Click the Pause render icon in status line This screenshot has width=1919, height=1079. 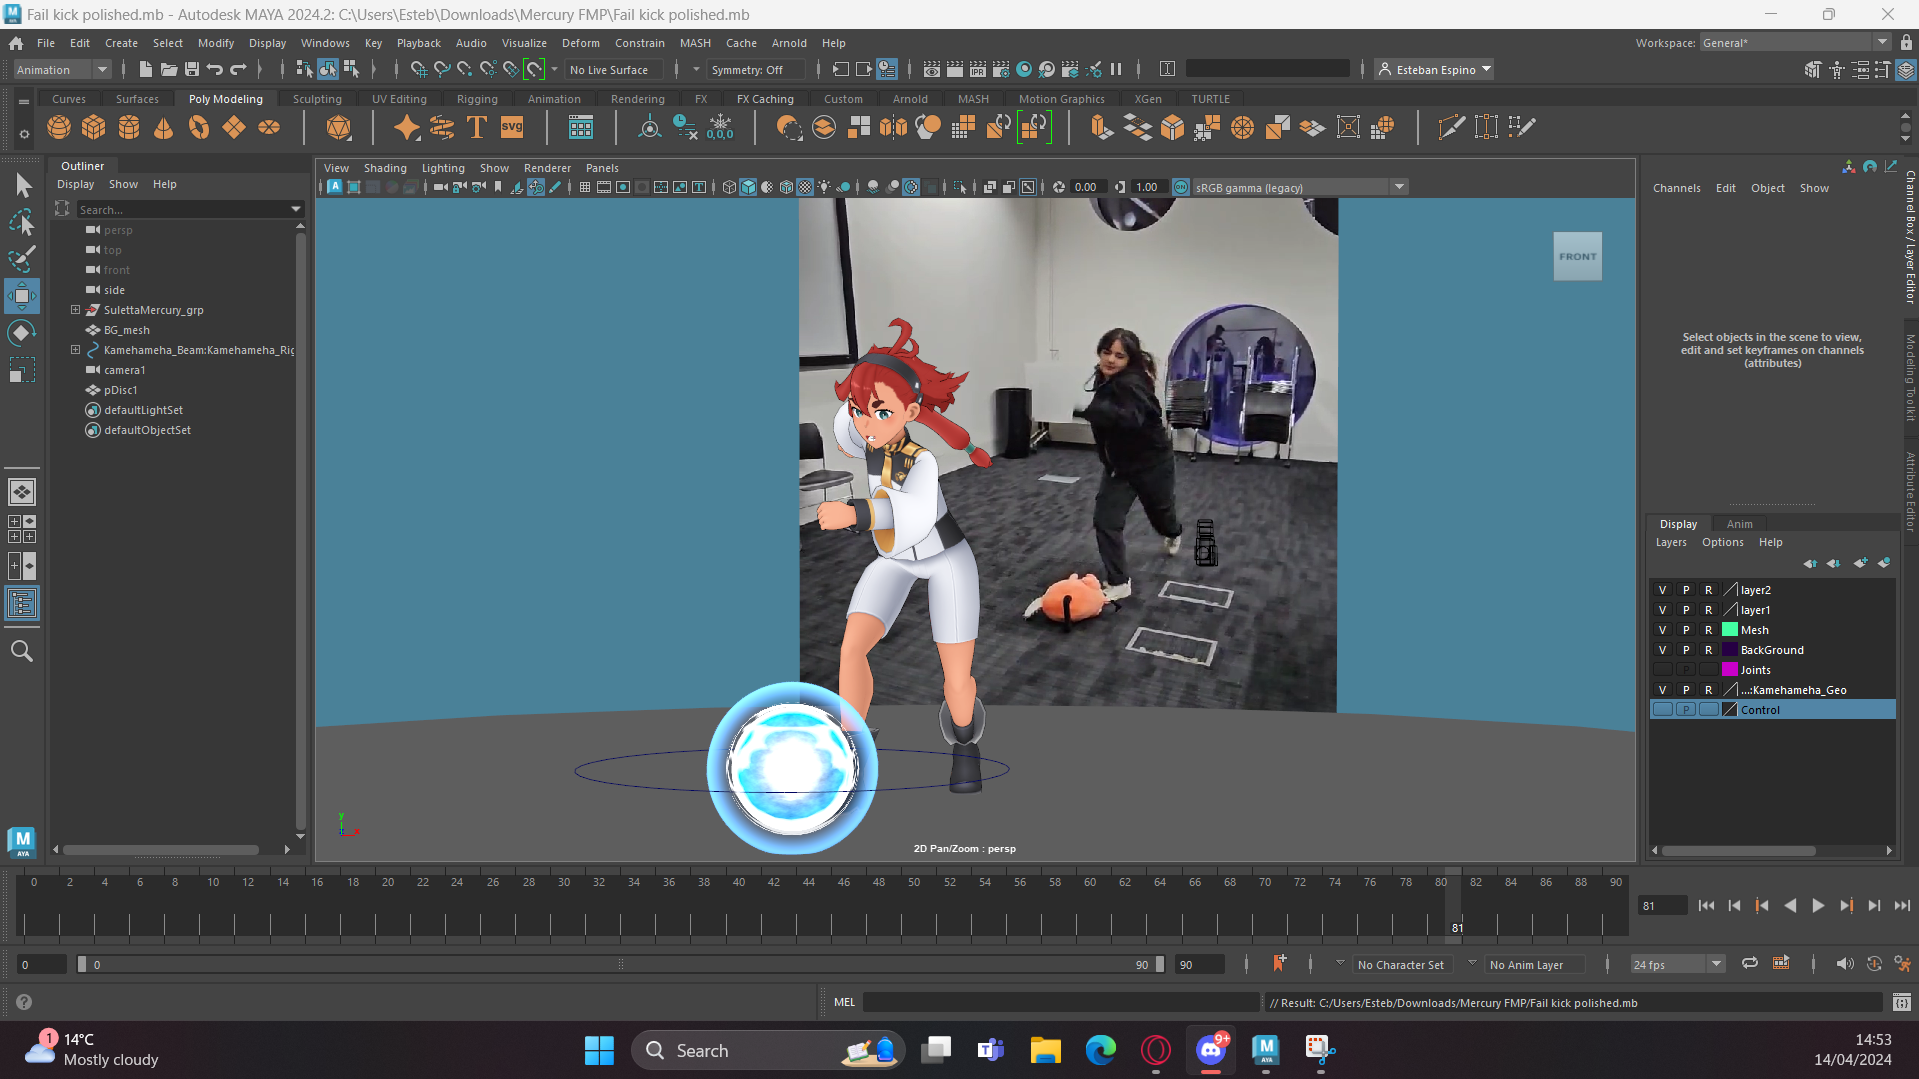tap(1116, 69)
